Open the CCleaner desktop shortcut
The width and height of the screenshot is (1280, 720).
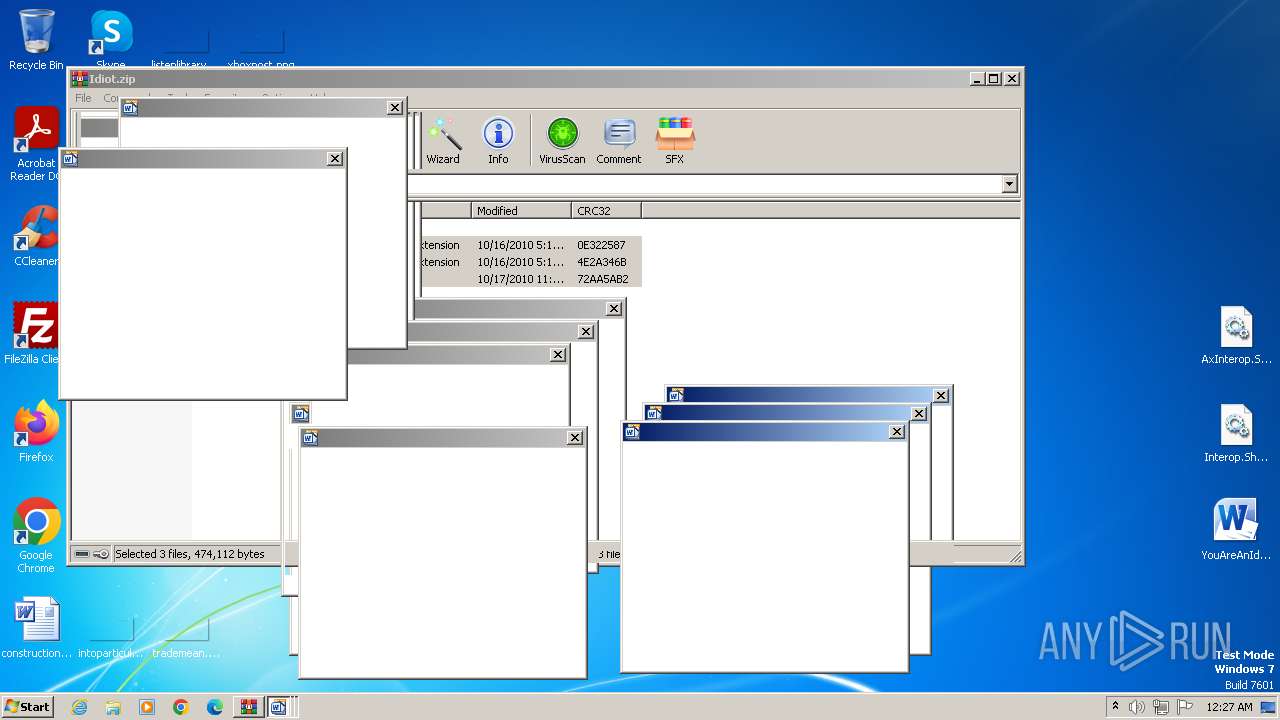(x=36, y=236)
